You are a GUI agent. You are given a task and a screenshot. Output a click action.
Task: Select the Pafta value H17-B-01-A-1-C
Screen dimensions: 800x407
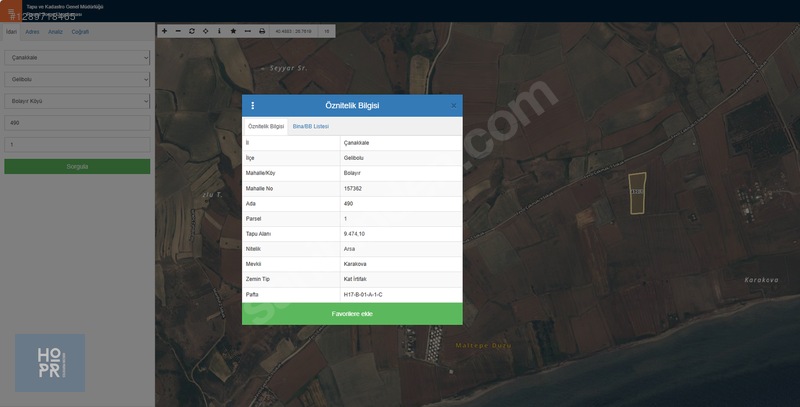(363, 294)
